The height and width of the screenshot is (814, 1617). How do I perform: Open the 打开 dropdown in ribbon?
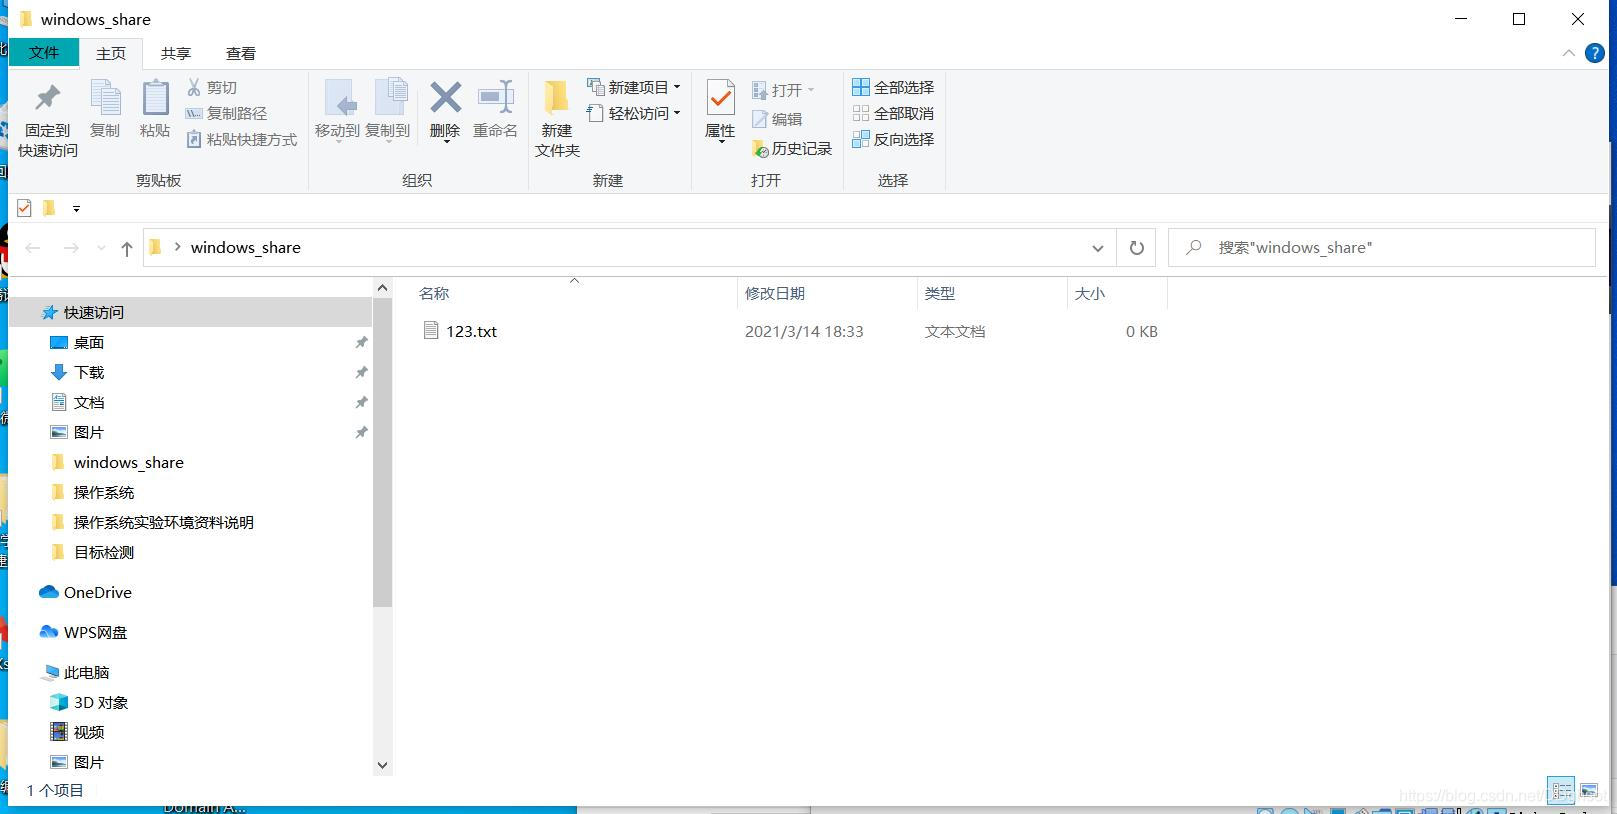[x=810, y=90]
